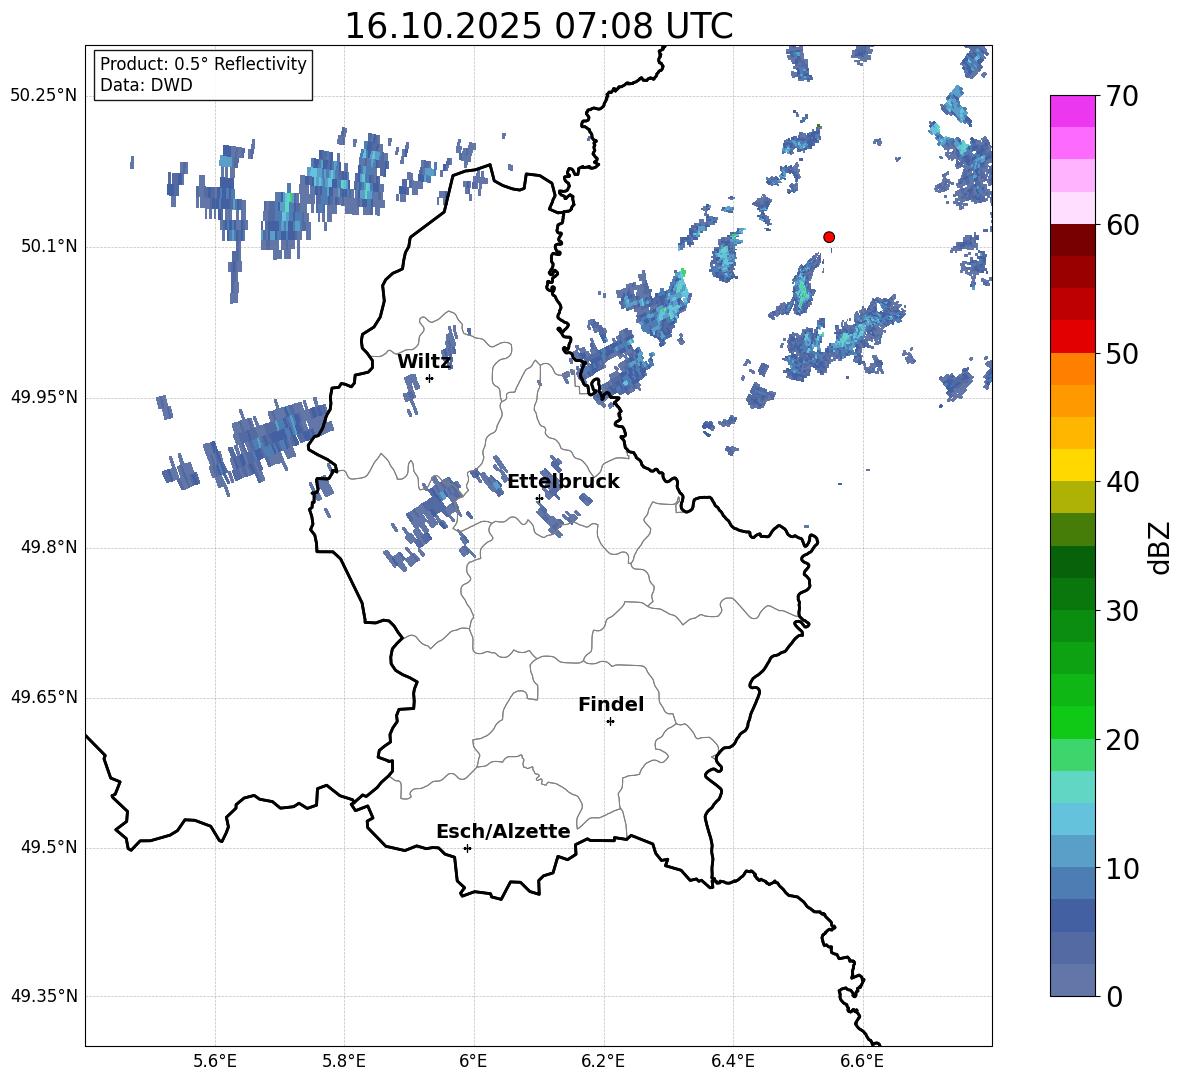
Task: Click the 'Esch/Alzette' town label
Action: pyautogui.click(x=503, y=831)
